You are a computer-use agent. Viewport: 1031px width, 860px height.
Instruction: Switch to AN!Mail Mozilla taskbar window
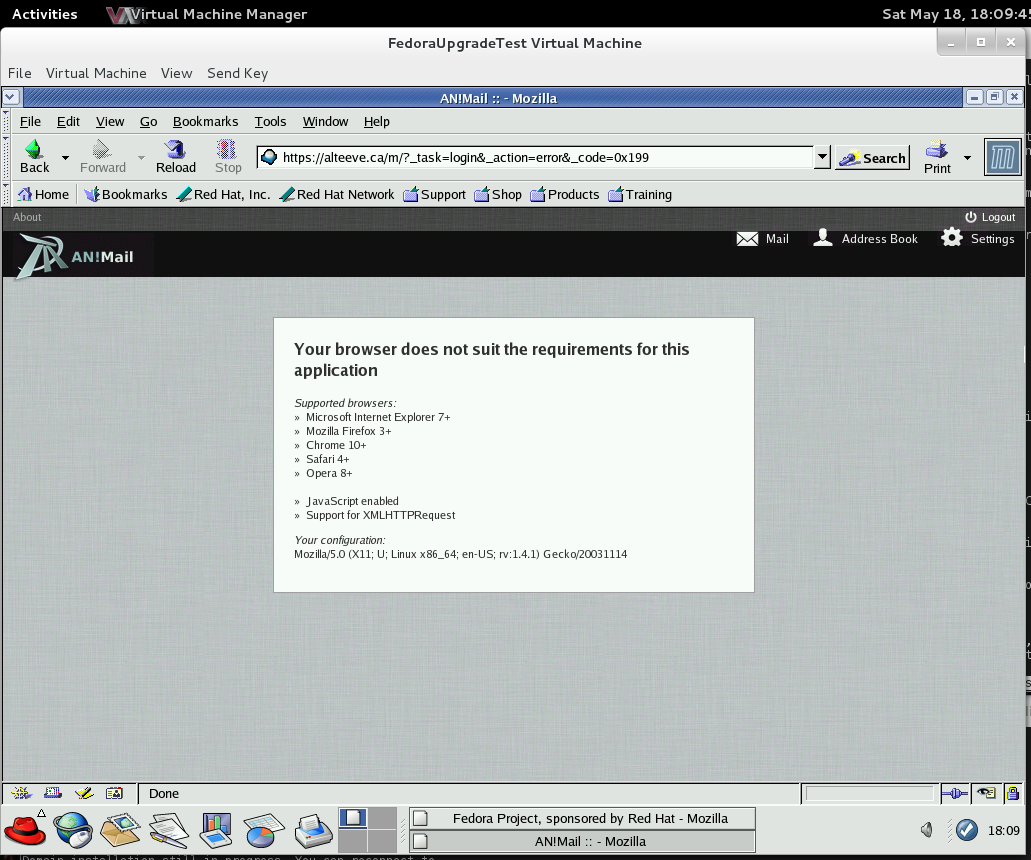tap(583, 842)
